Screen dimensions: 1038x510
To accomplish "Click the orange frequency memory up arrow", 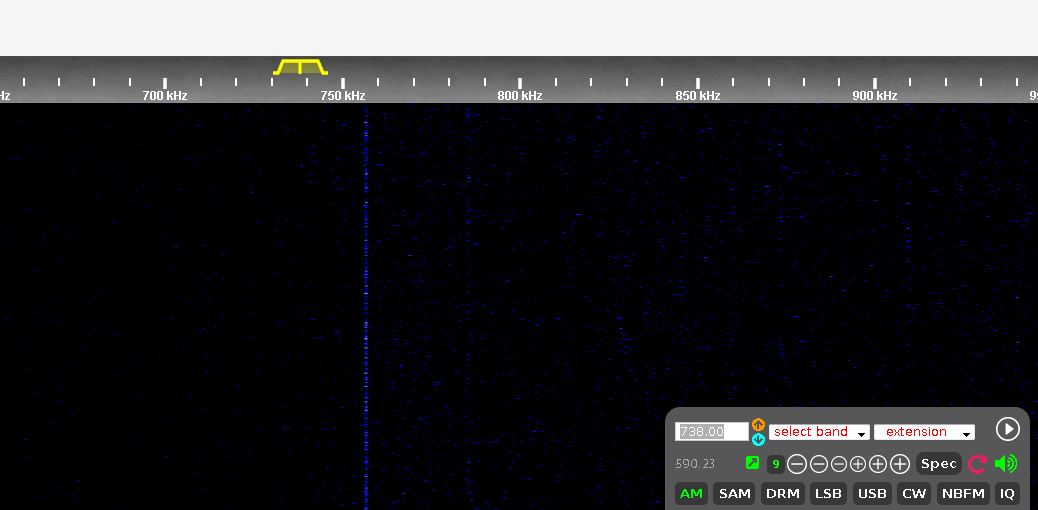I will point(758,425).
